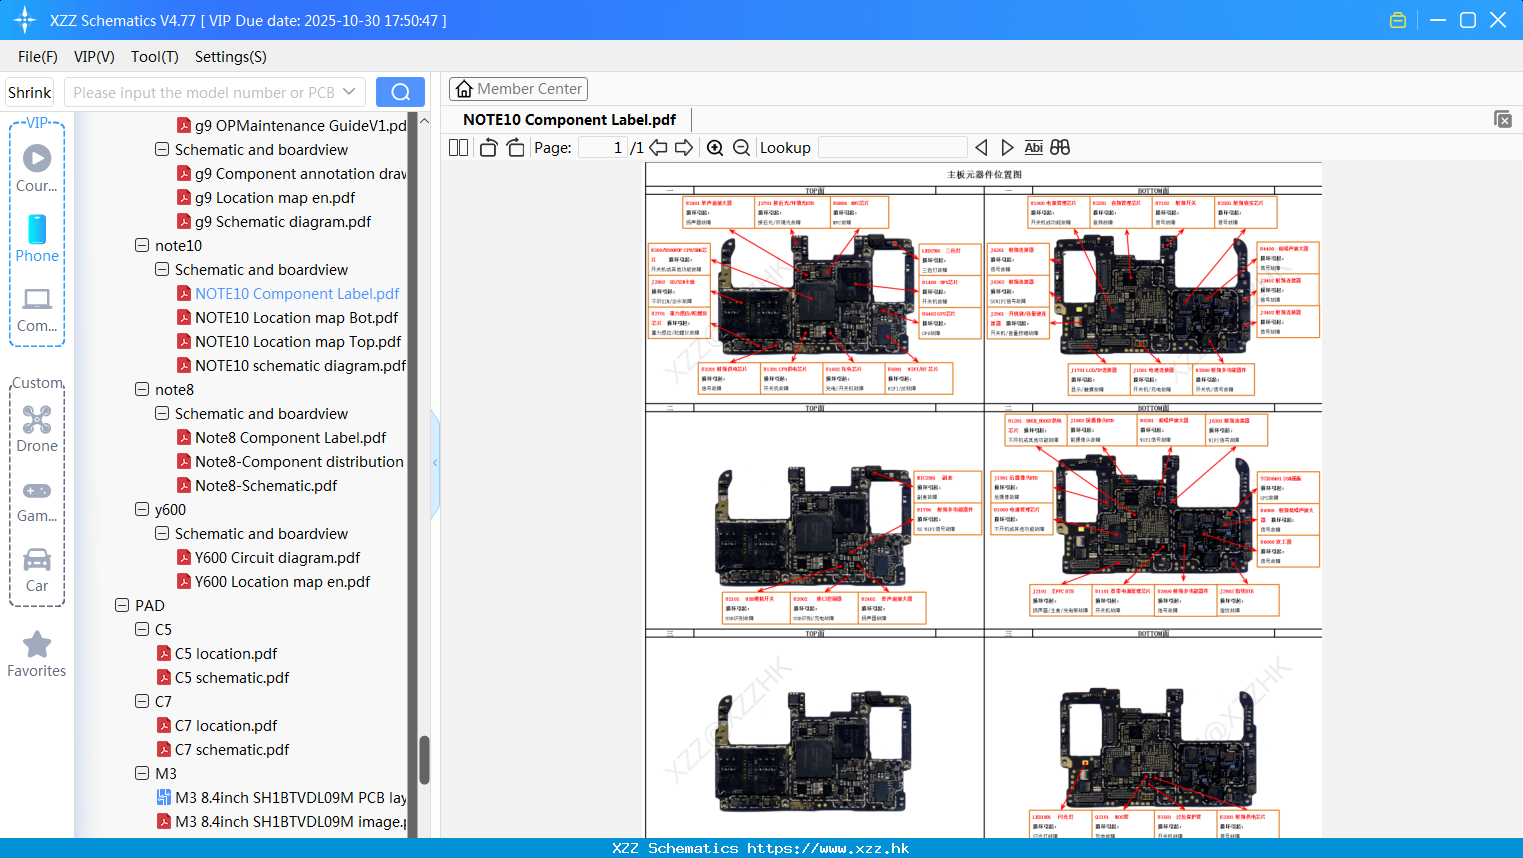Open C5 schematic.pdf

click(x=232, y=678)
